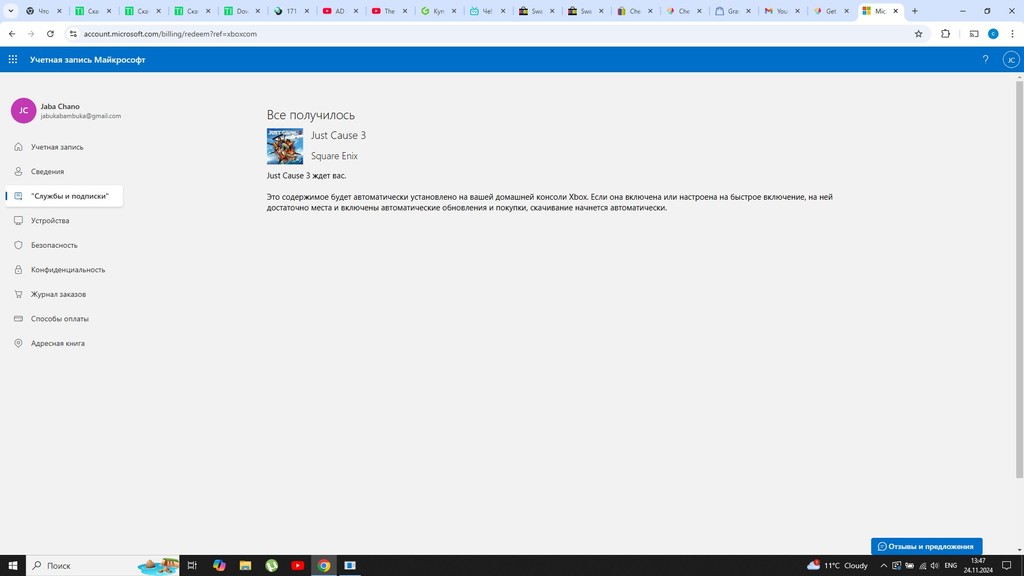Close the active Mic tab
Image resolution: width=1024 pixels, height=576 pixels.
[x=895, y=11]
